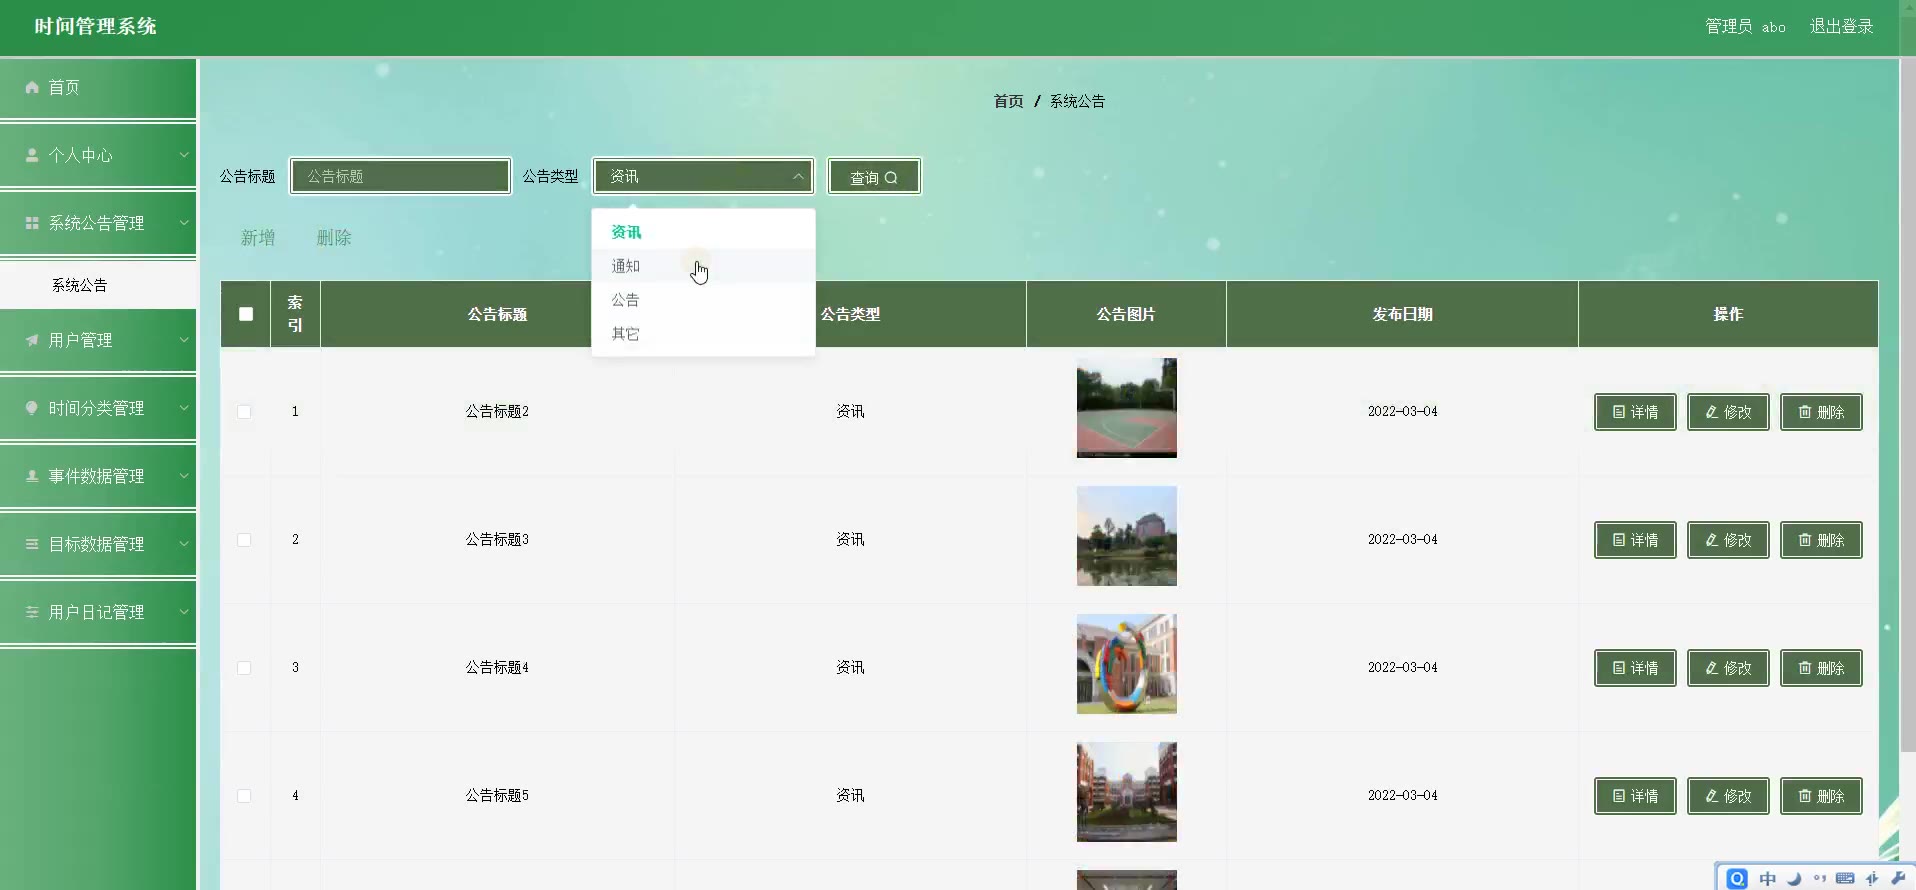Image resolution: width=1916 pixels, height=890 pixels.
Task: Select 公告 in the type dropdown list
Action: (x=703, y=300)
